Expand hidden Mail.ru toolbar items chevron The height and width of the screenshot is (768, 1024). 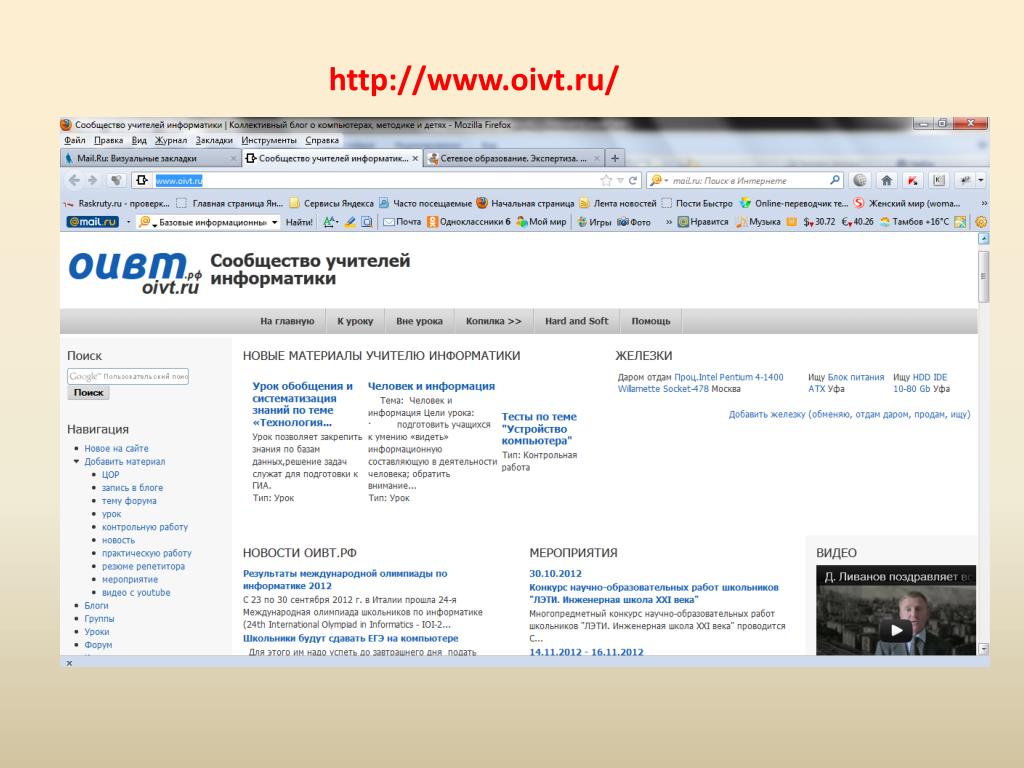tap(669, 222)
